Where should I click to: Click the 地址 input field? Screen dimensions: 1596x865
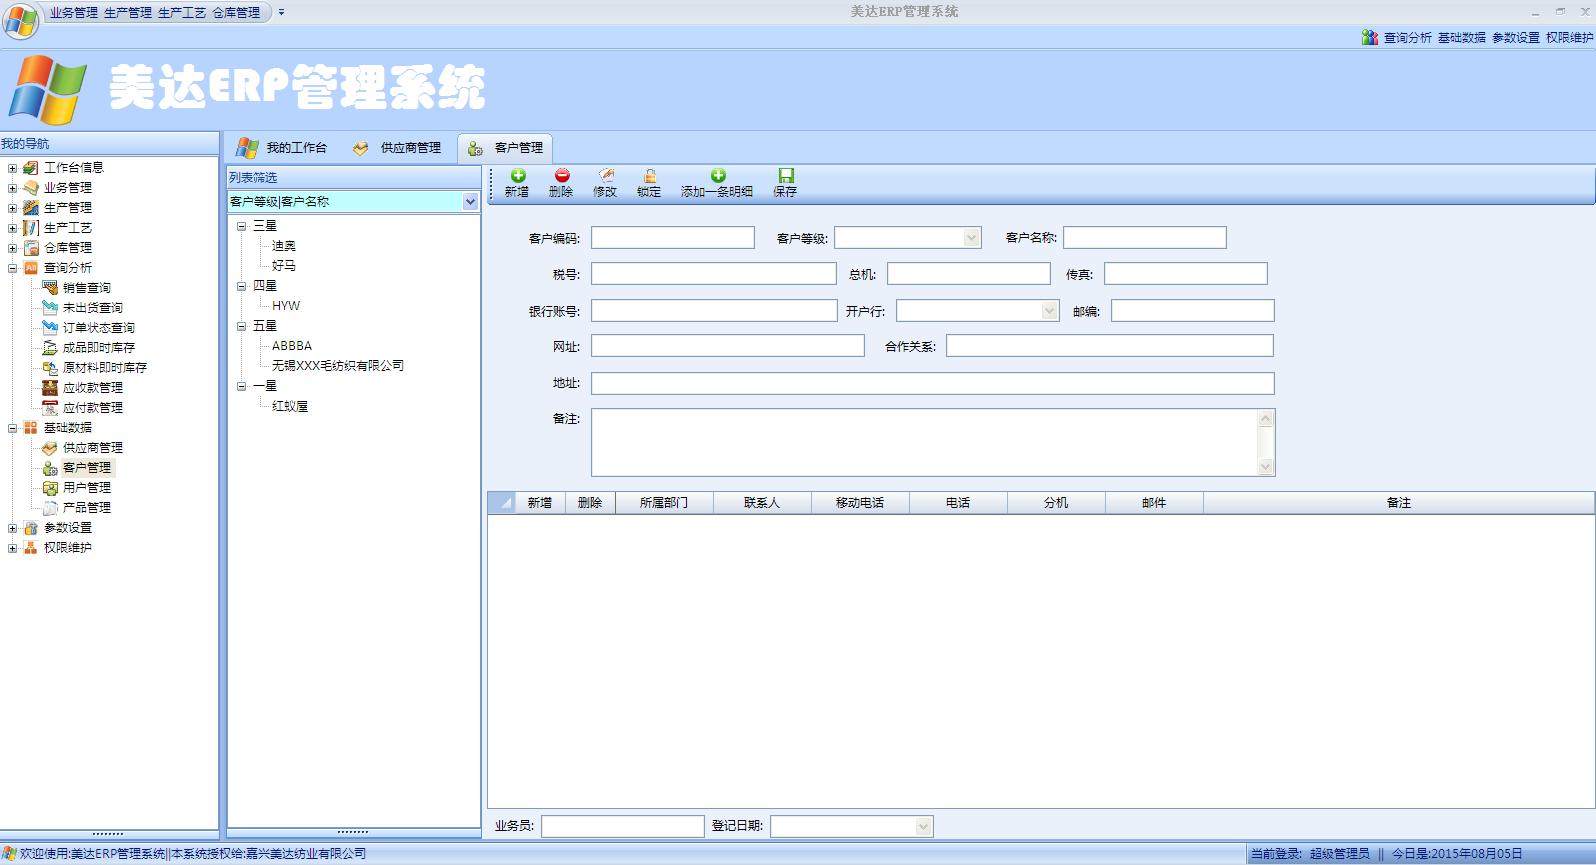[933, 384]
